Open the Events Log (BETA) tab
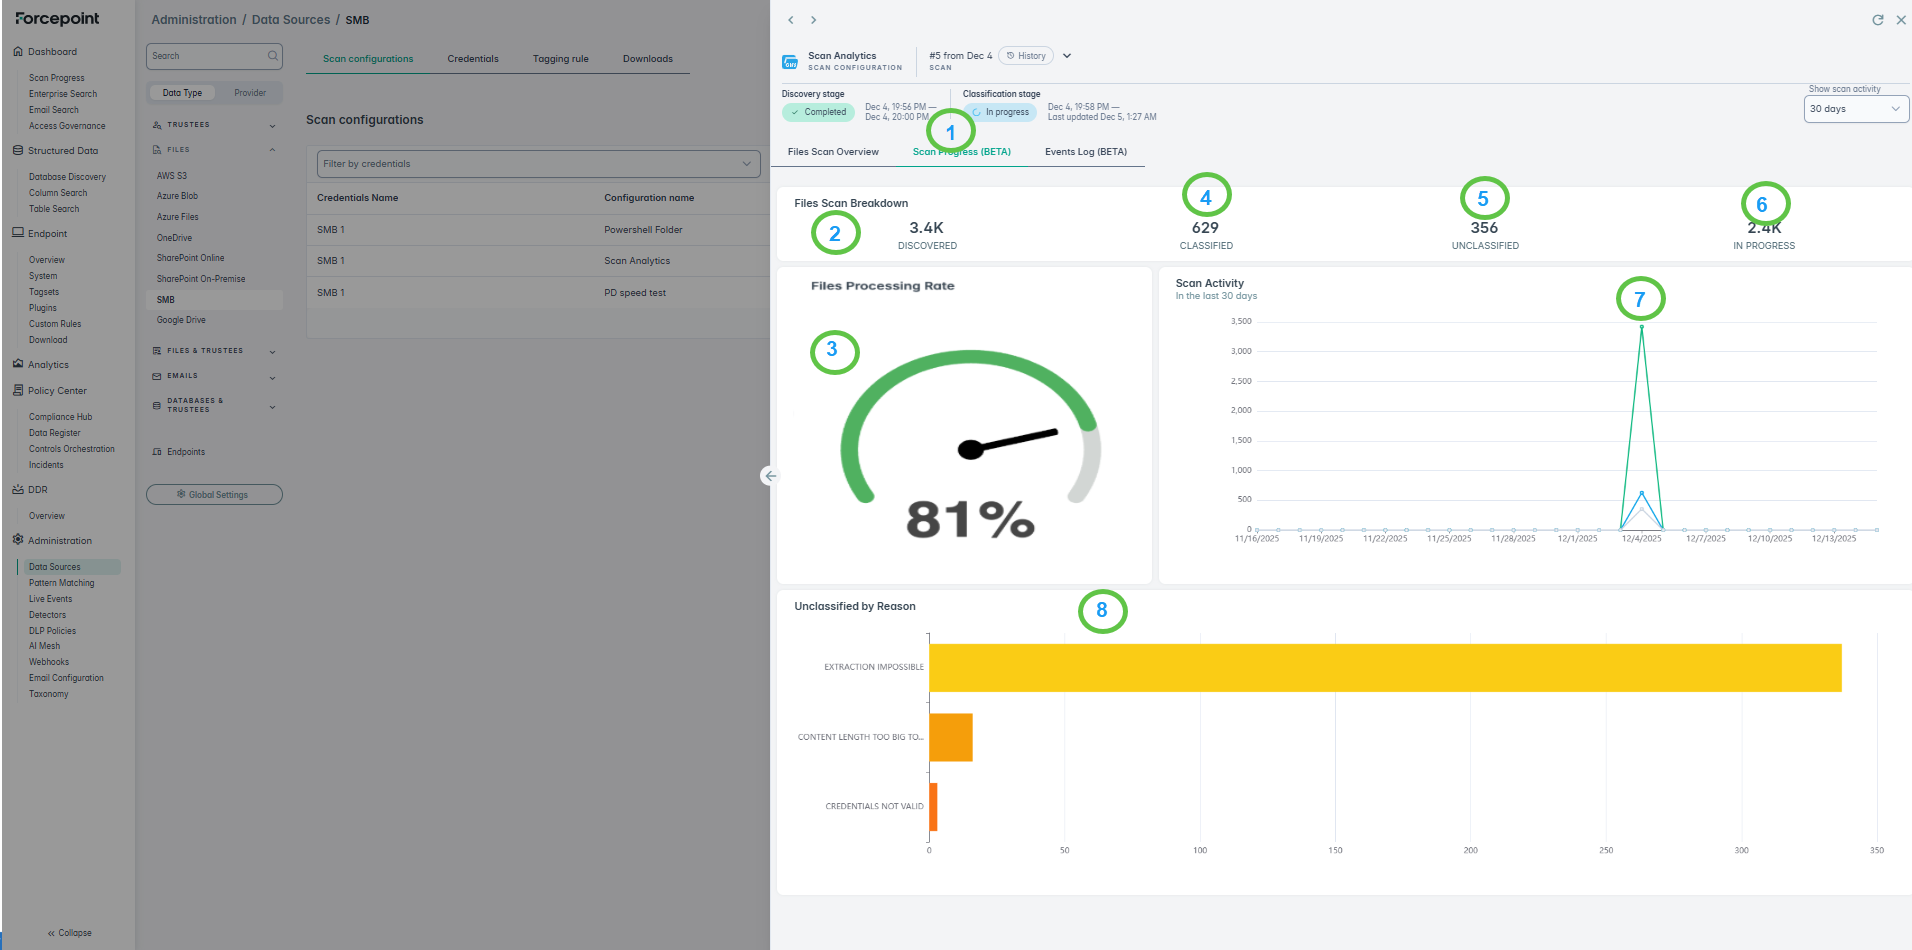 [1085, 152]
